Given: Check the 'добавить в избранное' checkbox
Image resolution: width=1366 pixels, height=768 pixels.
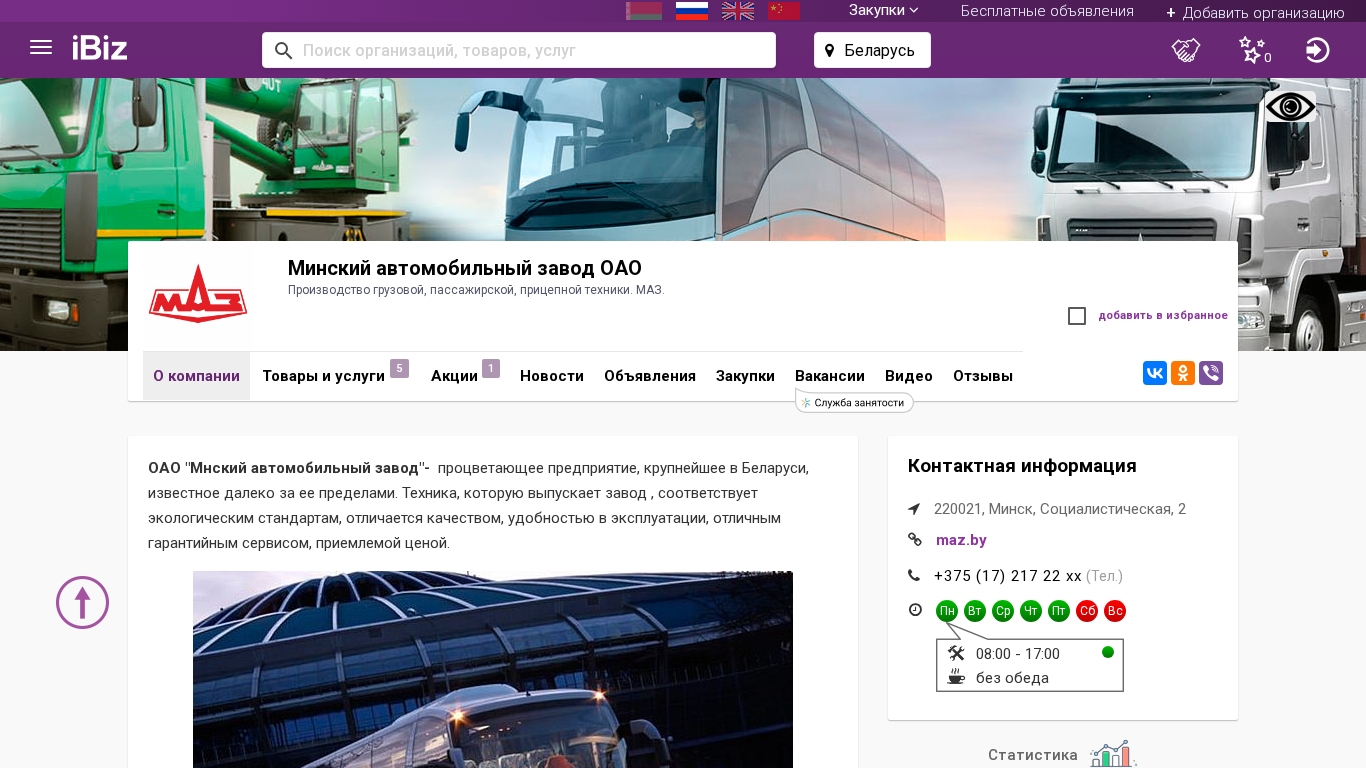Looking at the screenshot, I should (1077, 316).
